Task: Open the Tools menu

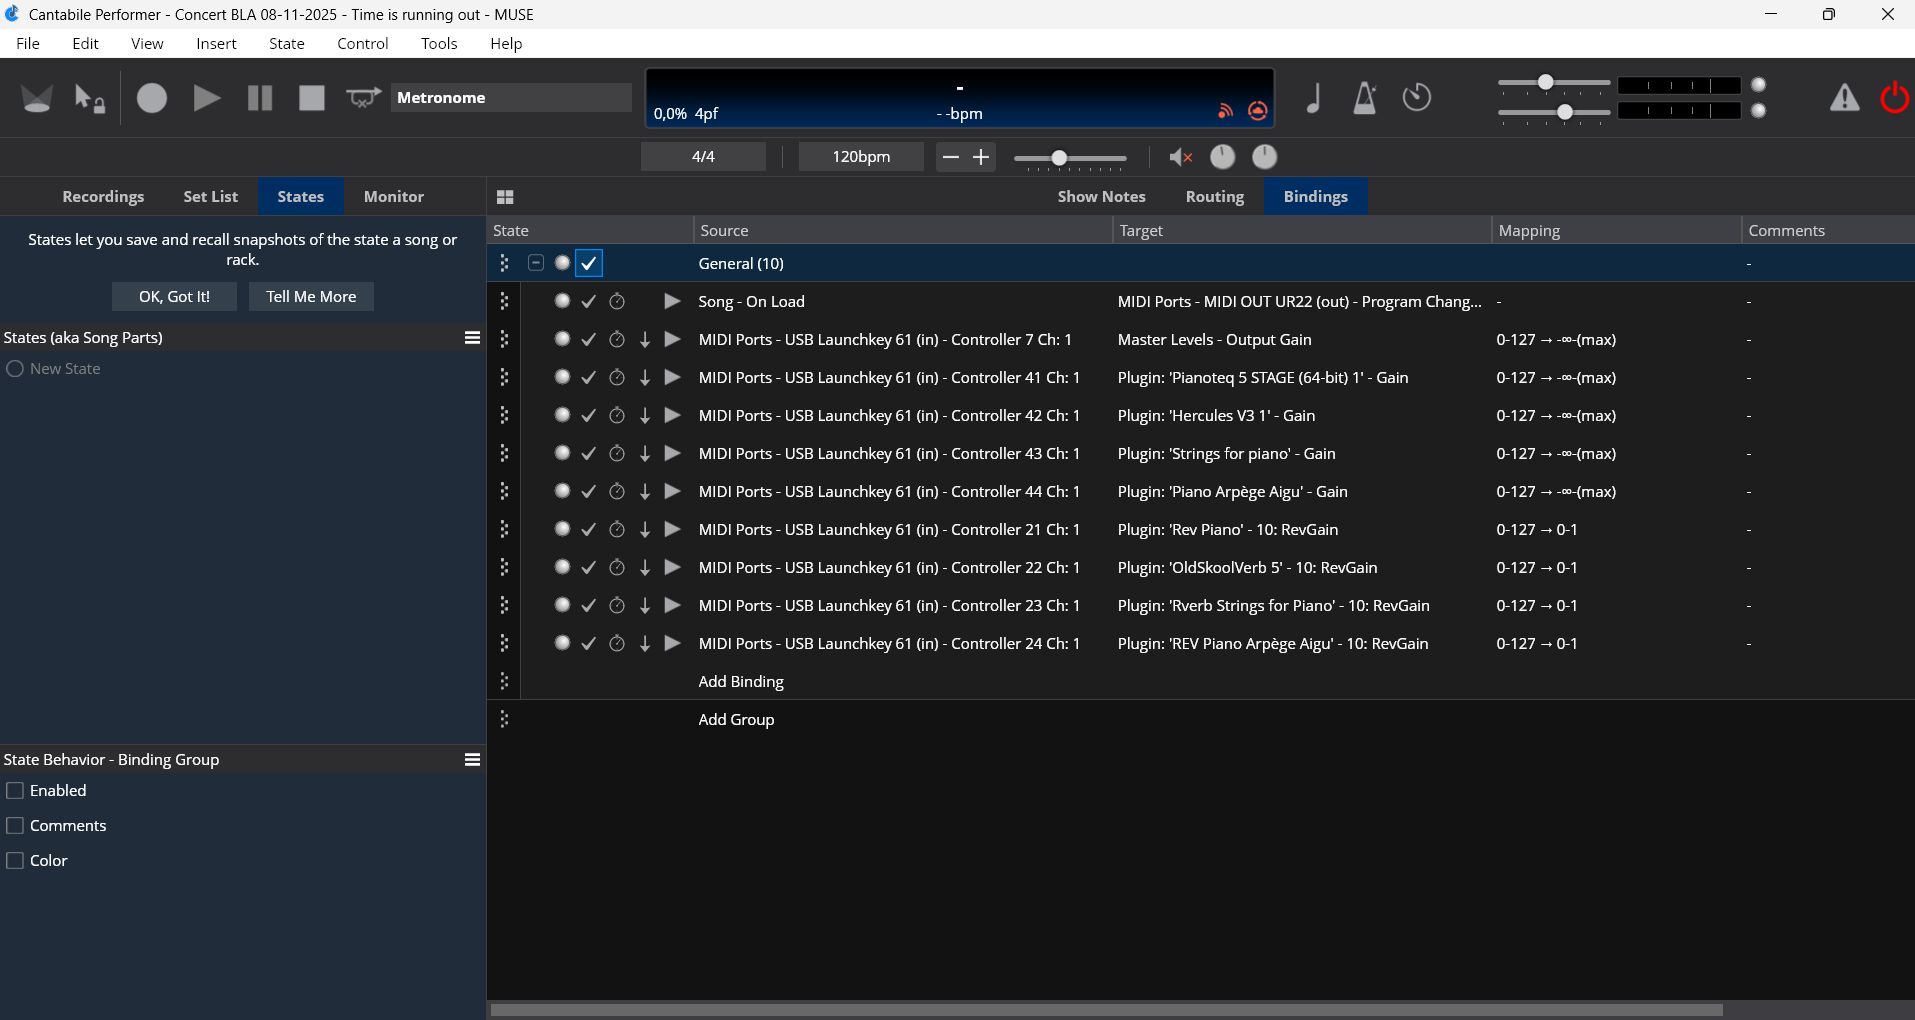Action: coord(438,44)
